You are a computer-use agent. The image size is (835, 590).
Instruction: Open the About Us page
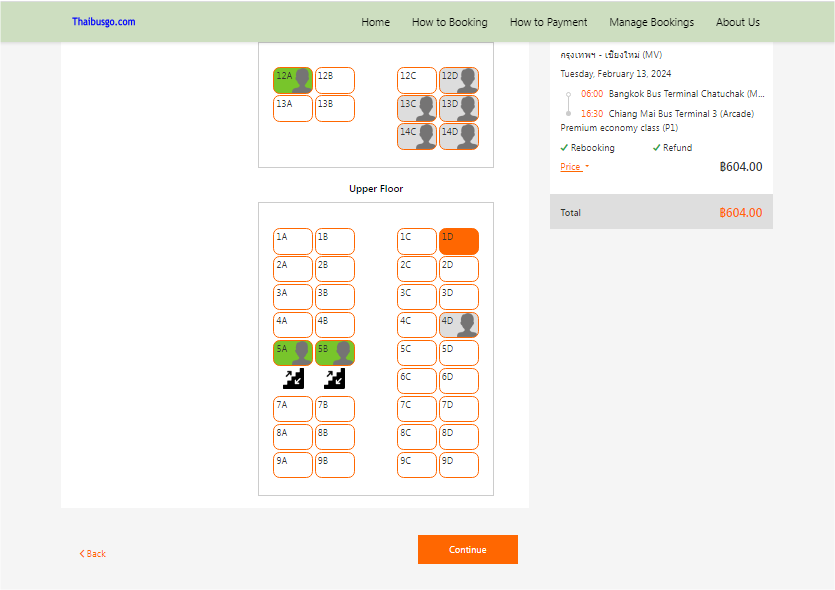737,22
